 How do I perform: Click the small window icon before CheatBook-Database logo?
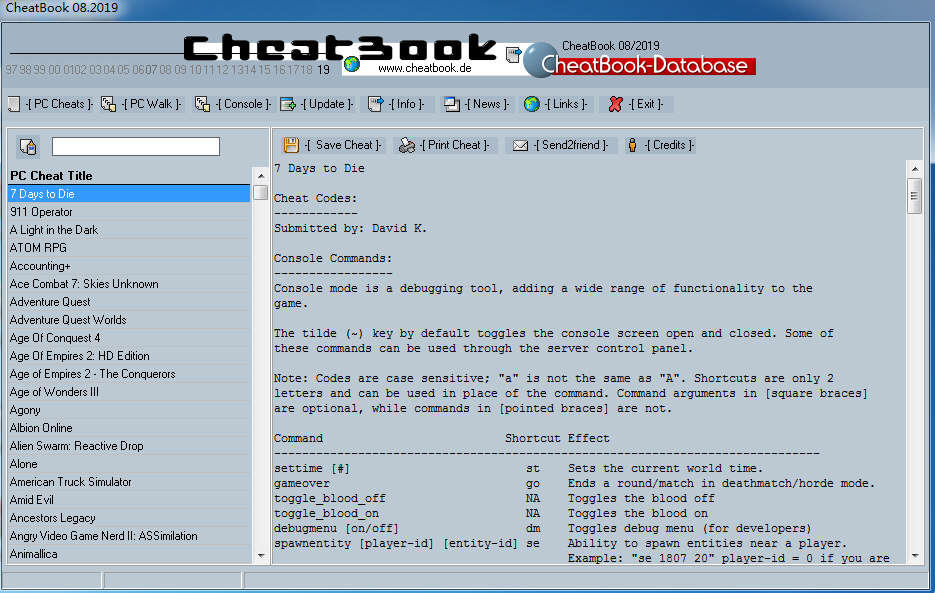513,55
